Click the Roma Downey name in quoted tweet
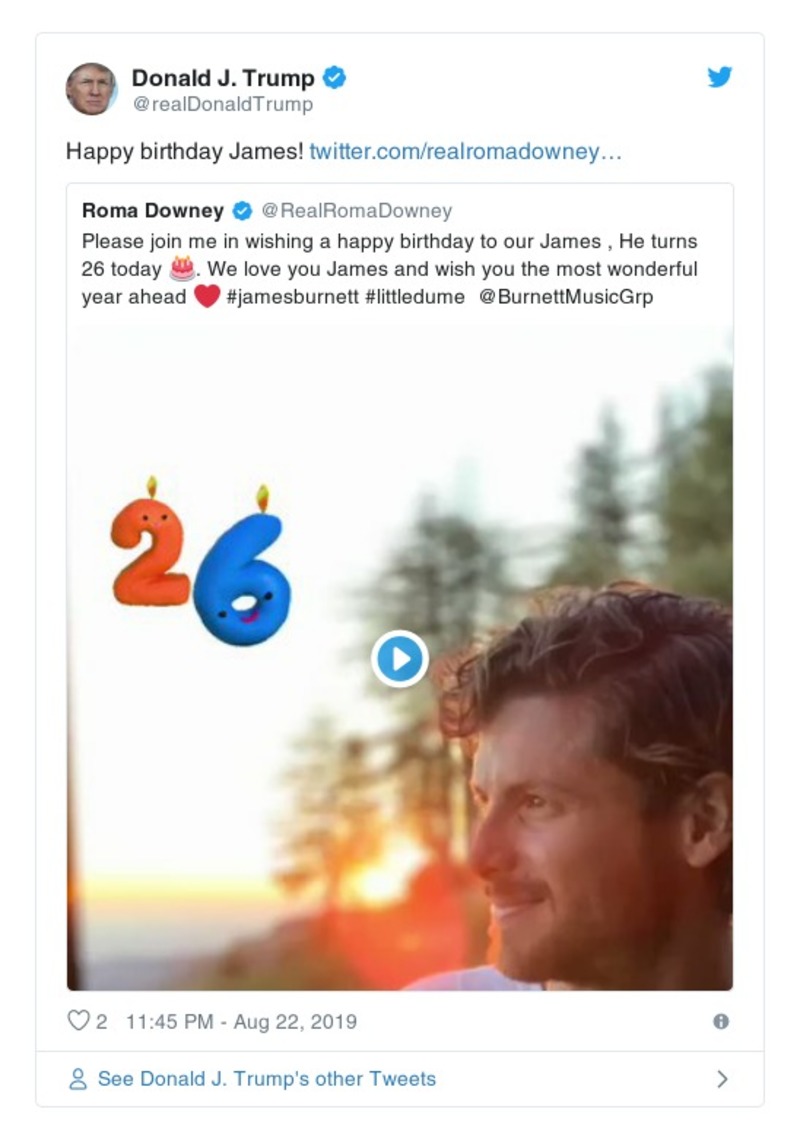The image size is (800, 1144). pos(153,211)
